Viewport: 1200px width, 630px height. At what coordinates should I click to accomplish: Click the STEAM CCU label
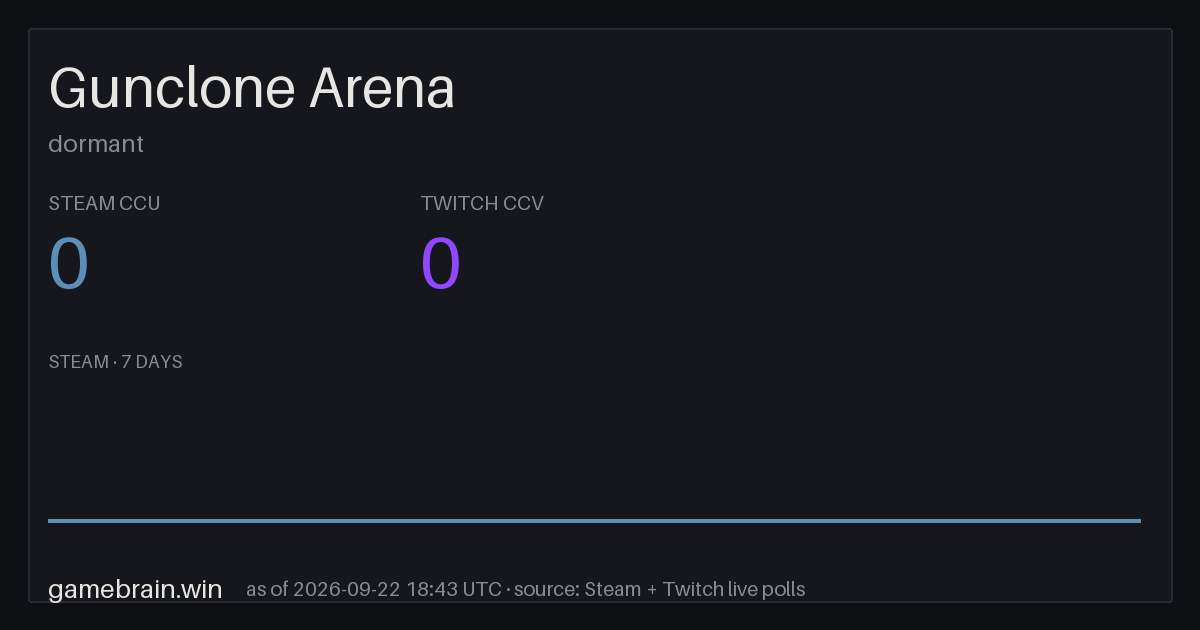pos(104,203)
